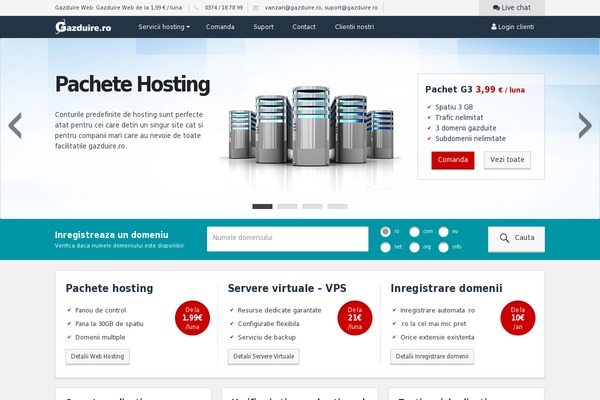Click the Cauta domain search button

pos(516,239)
